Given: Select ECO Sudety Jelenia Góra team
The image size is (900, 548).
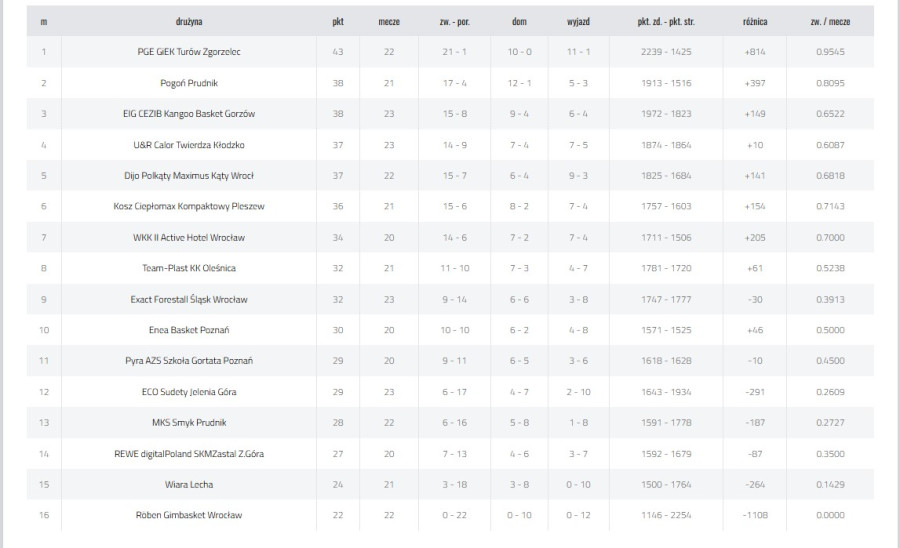Looking at the screenshot, I should pyautogui.click(x=189, y=392).
